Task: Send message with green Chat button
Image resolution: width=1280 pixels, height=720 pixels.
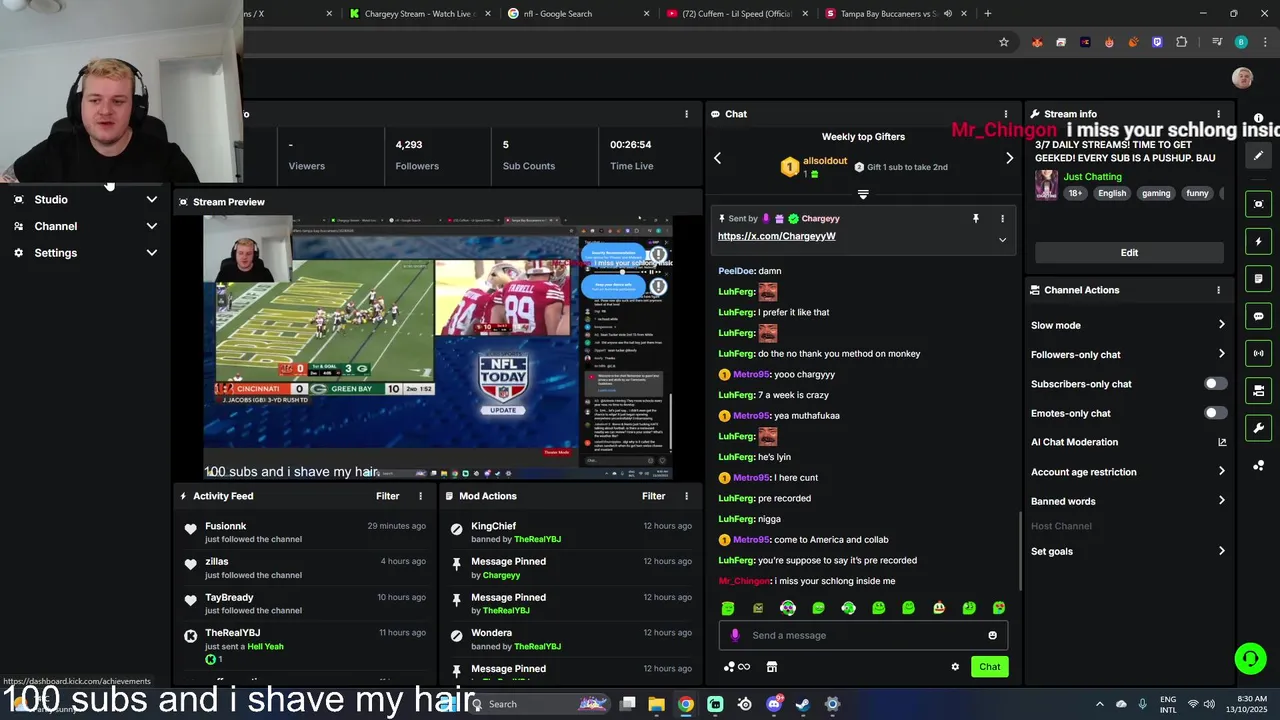Action: (x=989, y=667)
